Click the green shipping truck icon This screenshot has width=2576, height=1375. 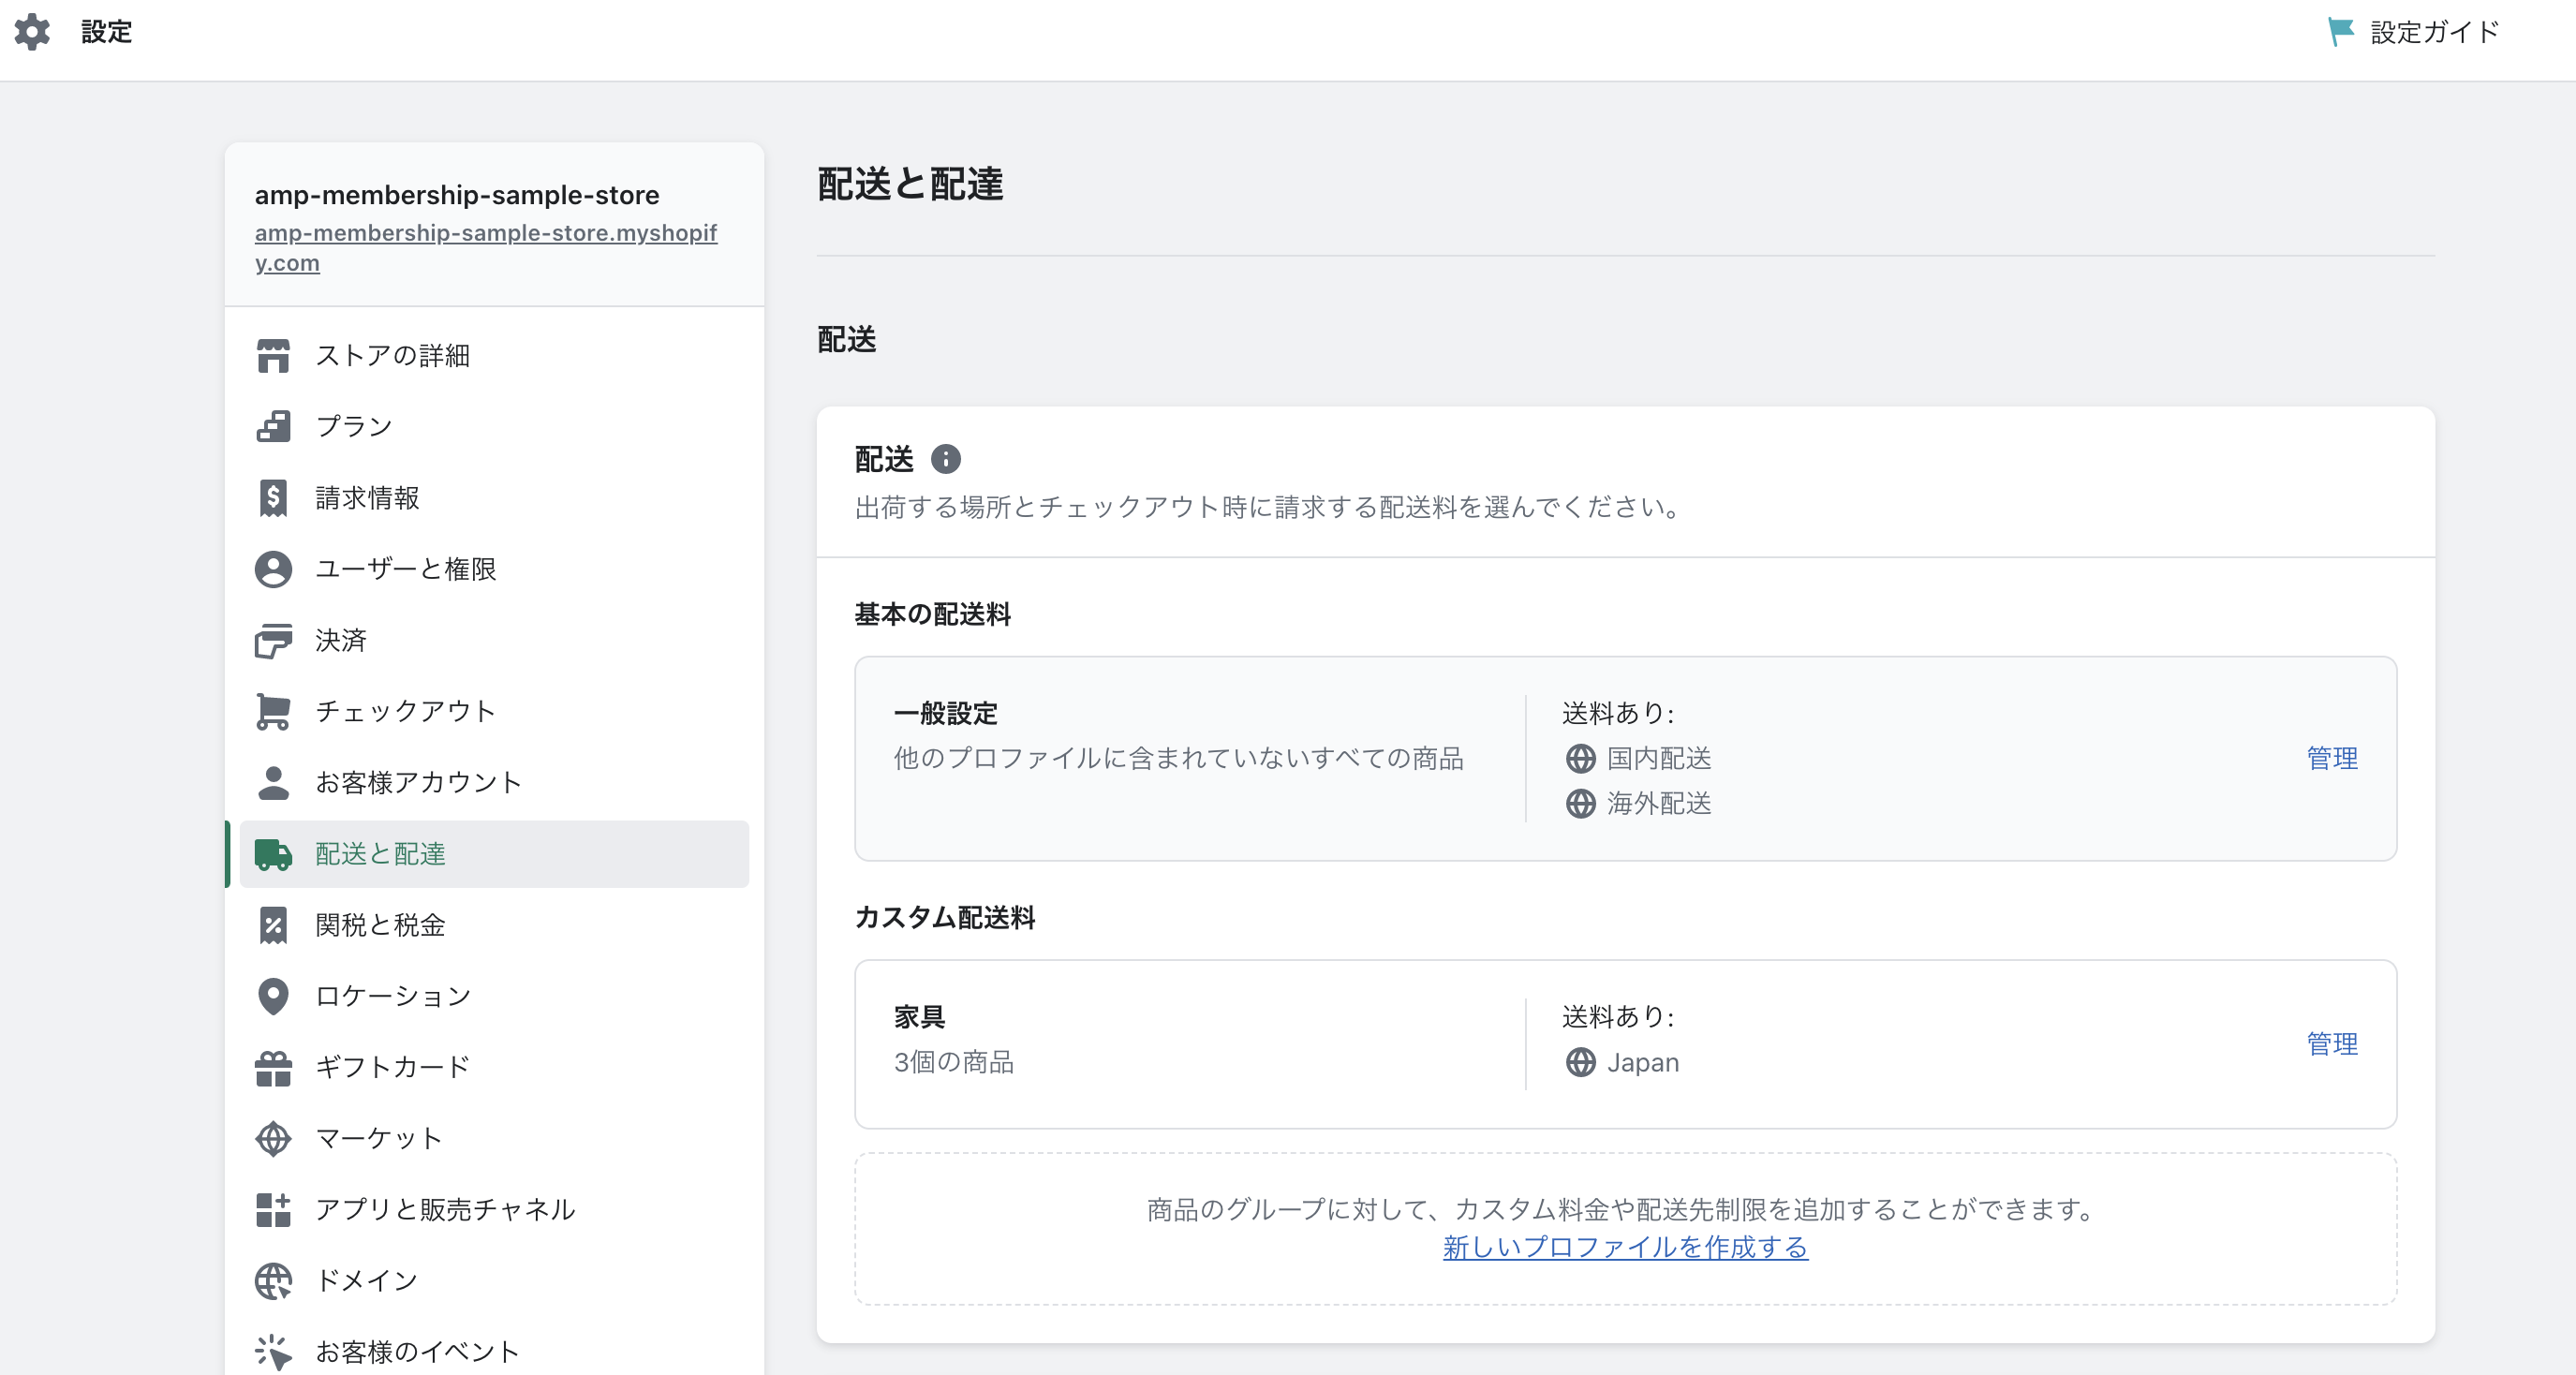coord(273,854)
